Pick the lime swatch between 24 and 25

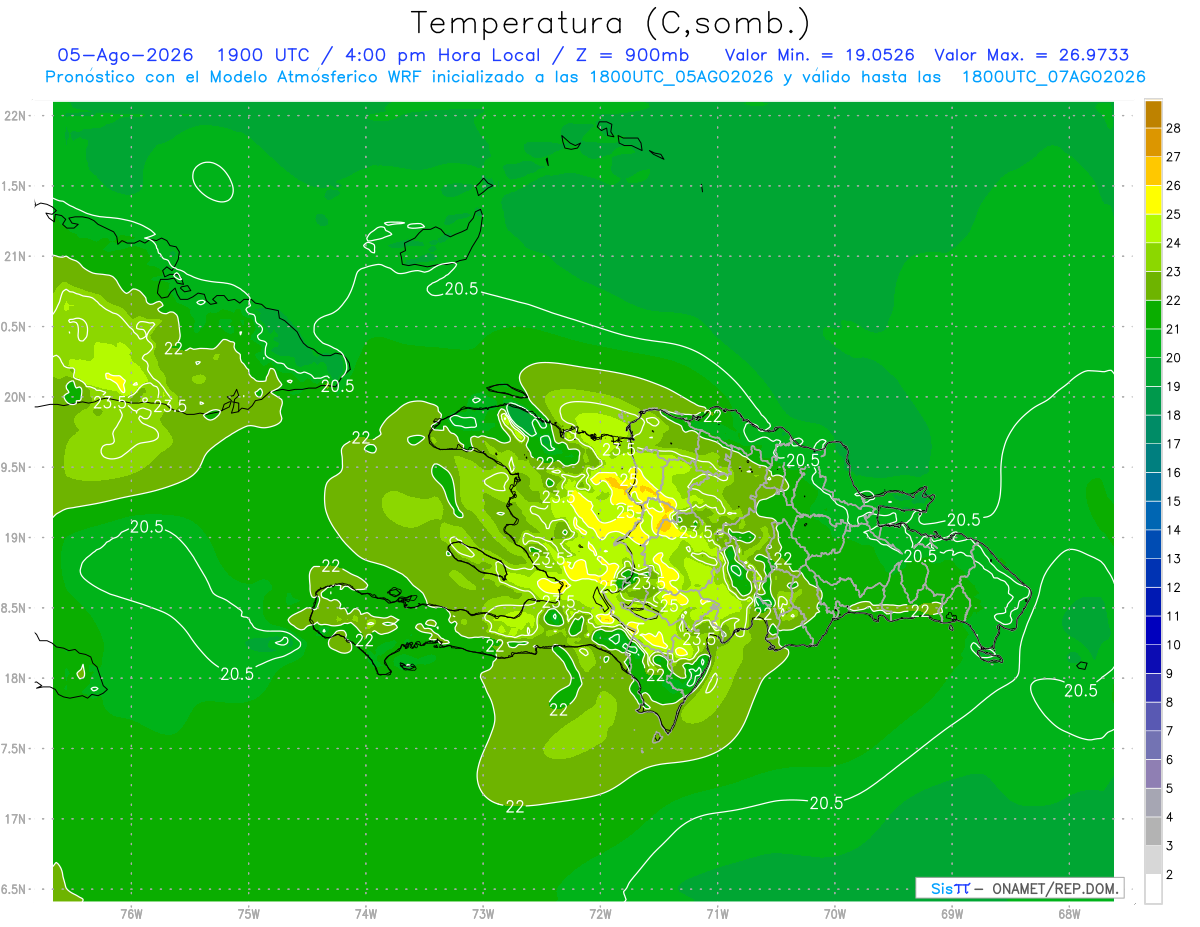1153,229
